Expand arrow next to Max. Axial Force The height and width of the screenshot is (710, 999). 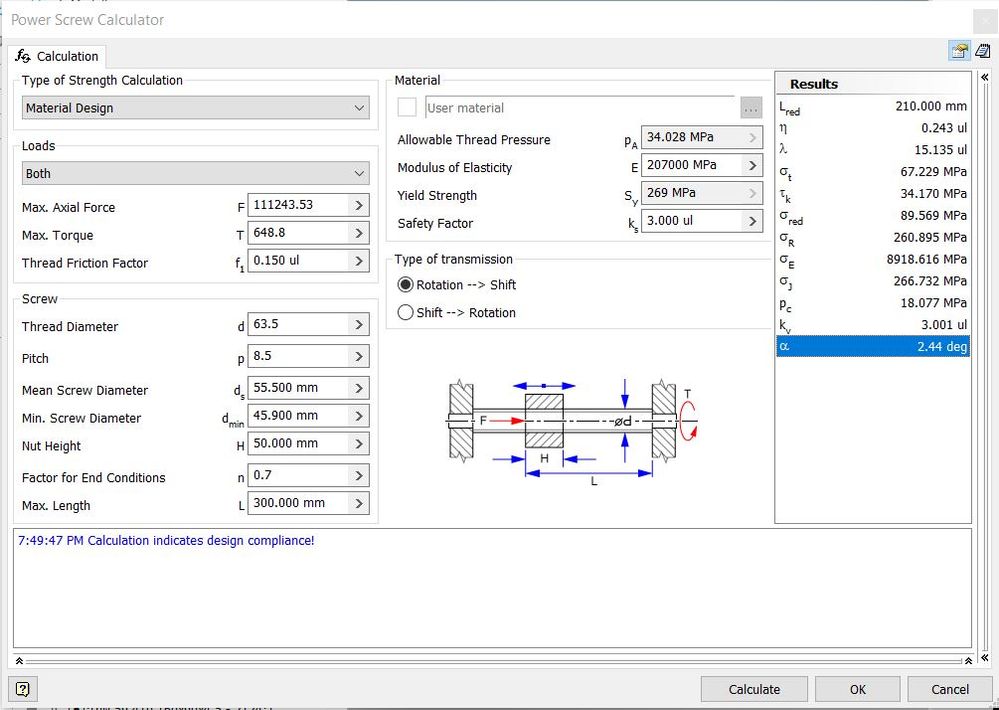point(359,205)
